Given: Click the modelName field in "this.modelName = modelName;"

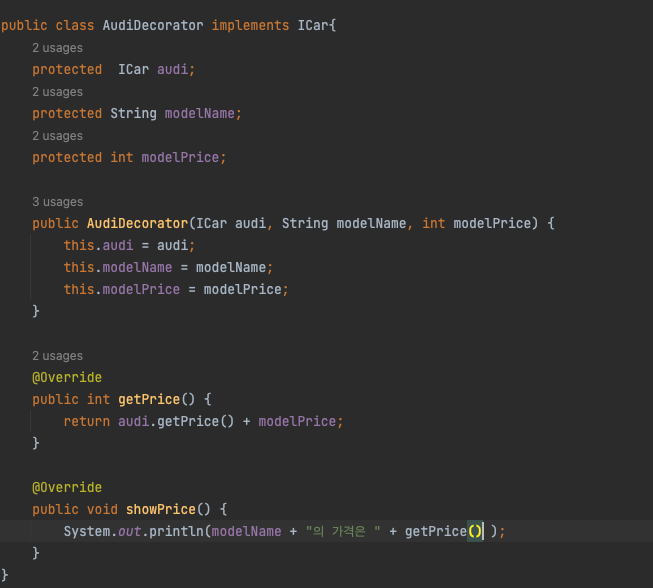Looking at the screenshot, I should [137, 267].
